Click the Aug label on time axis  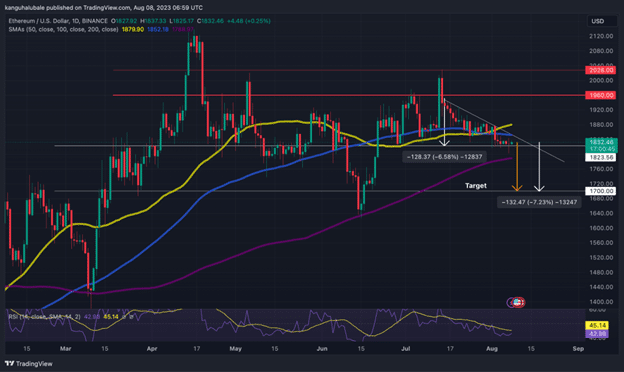492,349
